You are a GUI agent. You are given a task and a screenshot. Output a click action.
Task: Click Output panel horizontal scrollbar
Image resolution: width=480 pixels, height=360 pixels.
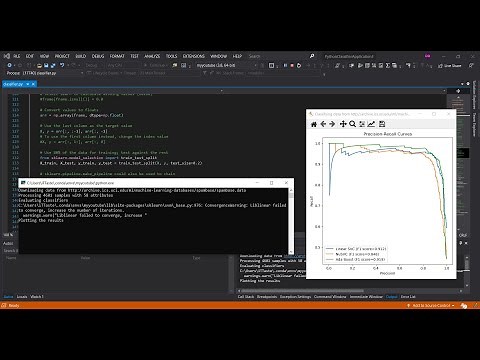[350, 291]
